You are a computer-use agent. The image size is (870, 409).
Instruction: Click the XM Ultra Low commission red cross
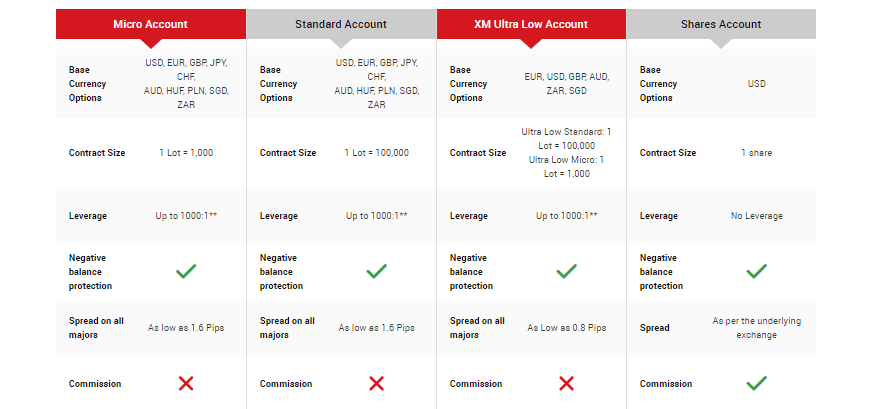(566, 383)
